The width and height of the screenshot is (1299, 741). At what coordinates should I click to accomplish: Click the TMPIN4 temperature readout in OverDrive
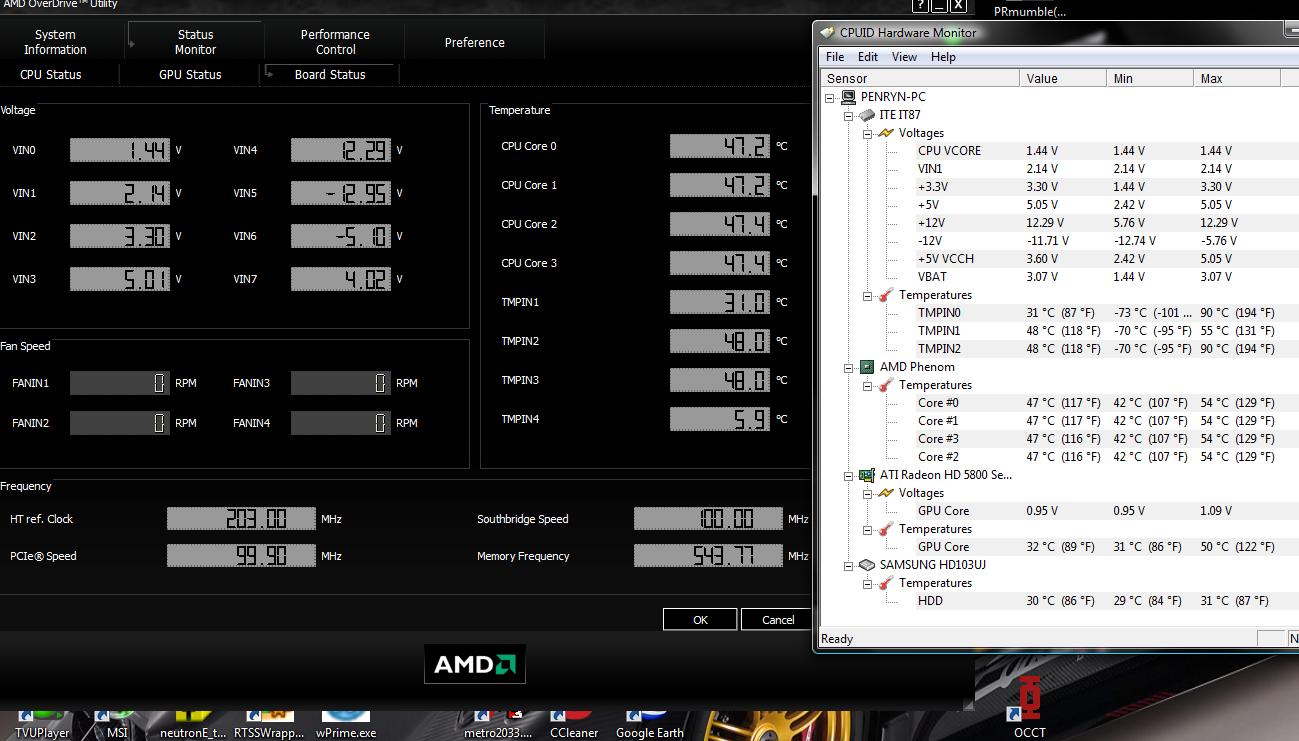coord(720,419)
